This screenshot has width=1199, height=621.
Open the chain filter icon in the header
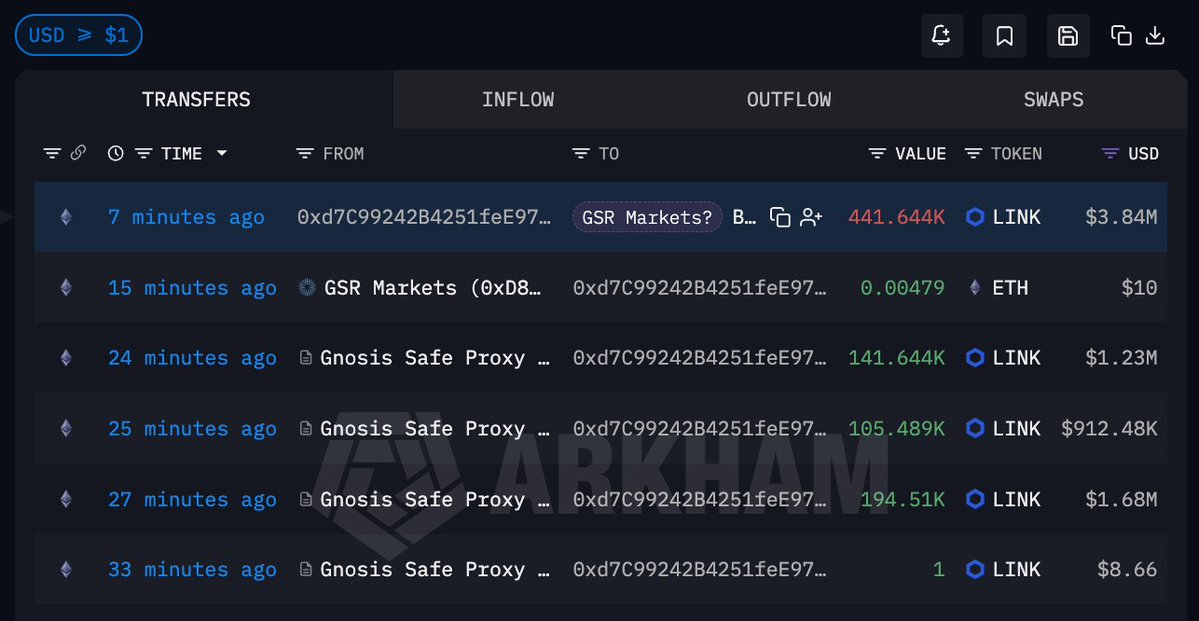tap(52, 154)
